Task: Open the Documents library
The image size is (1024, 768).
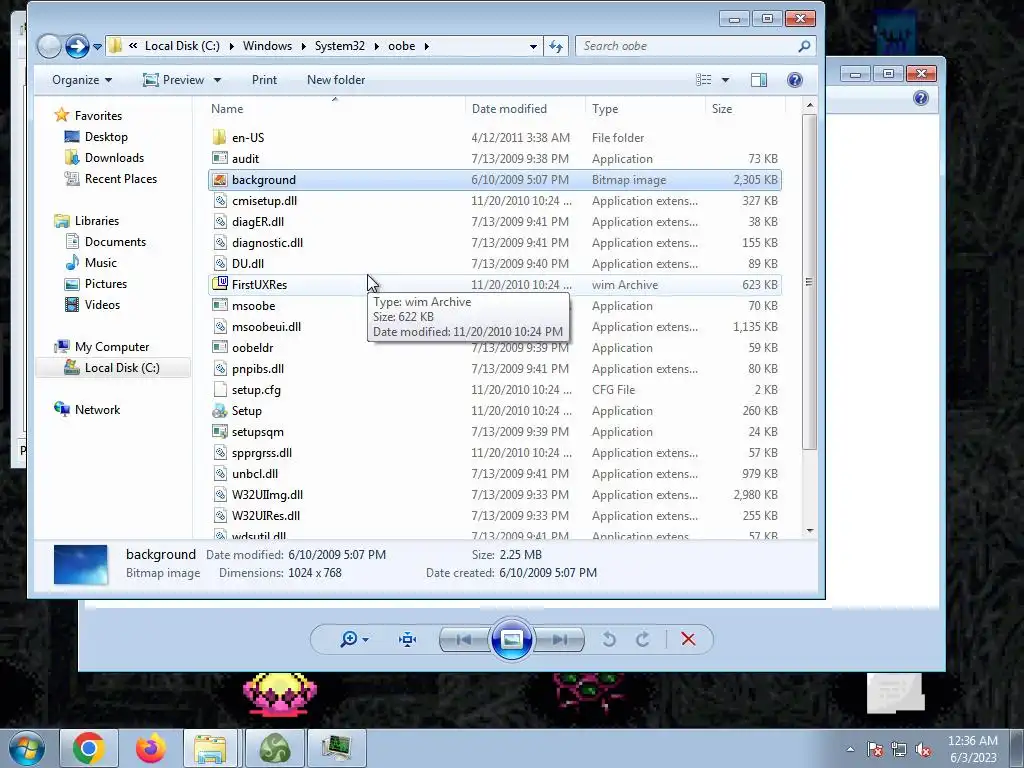Action: 115,242
